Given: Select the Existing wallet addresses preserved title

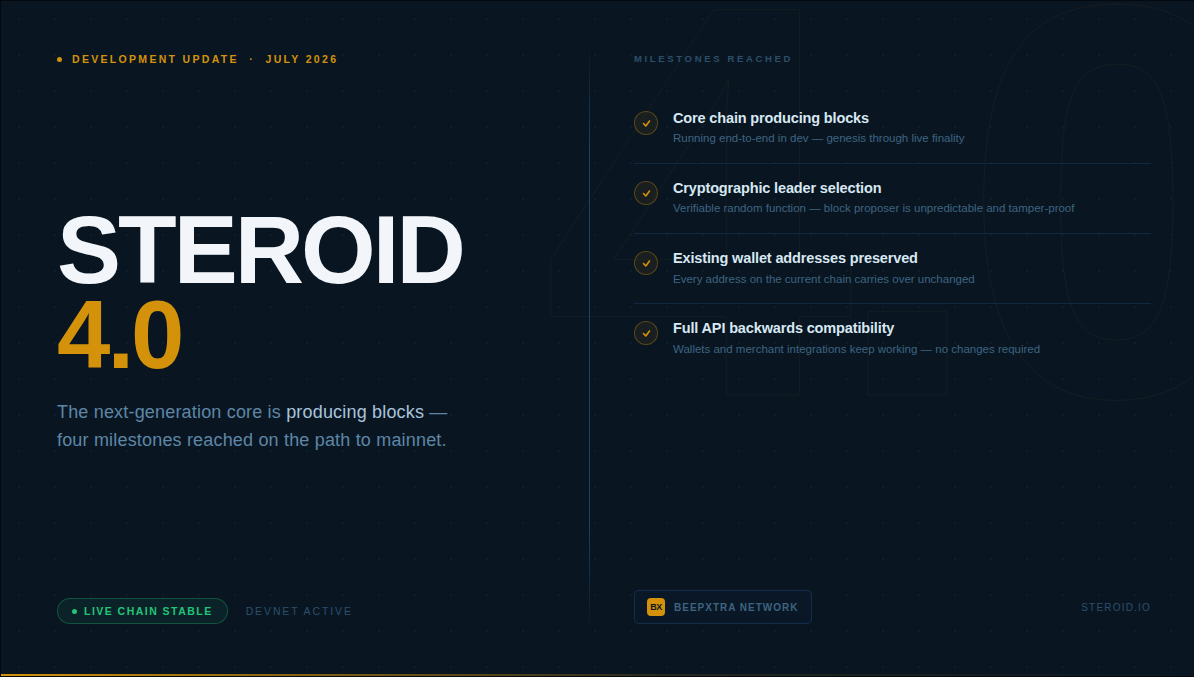Looking at the screenshot, I should click(795, 258).
